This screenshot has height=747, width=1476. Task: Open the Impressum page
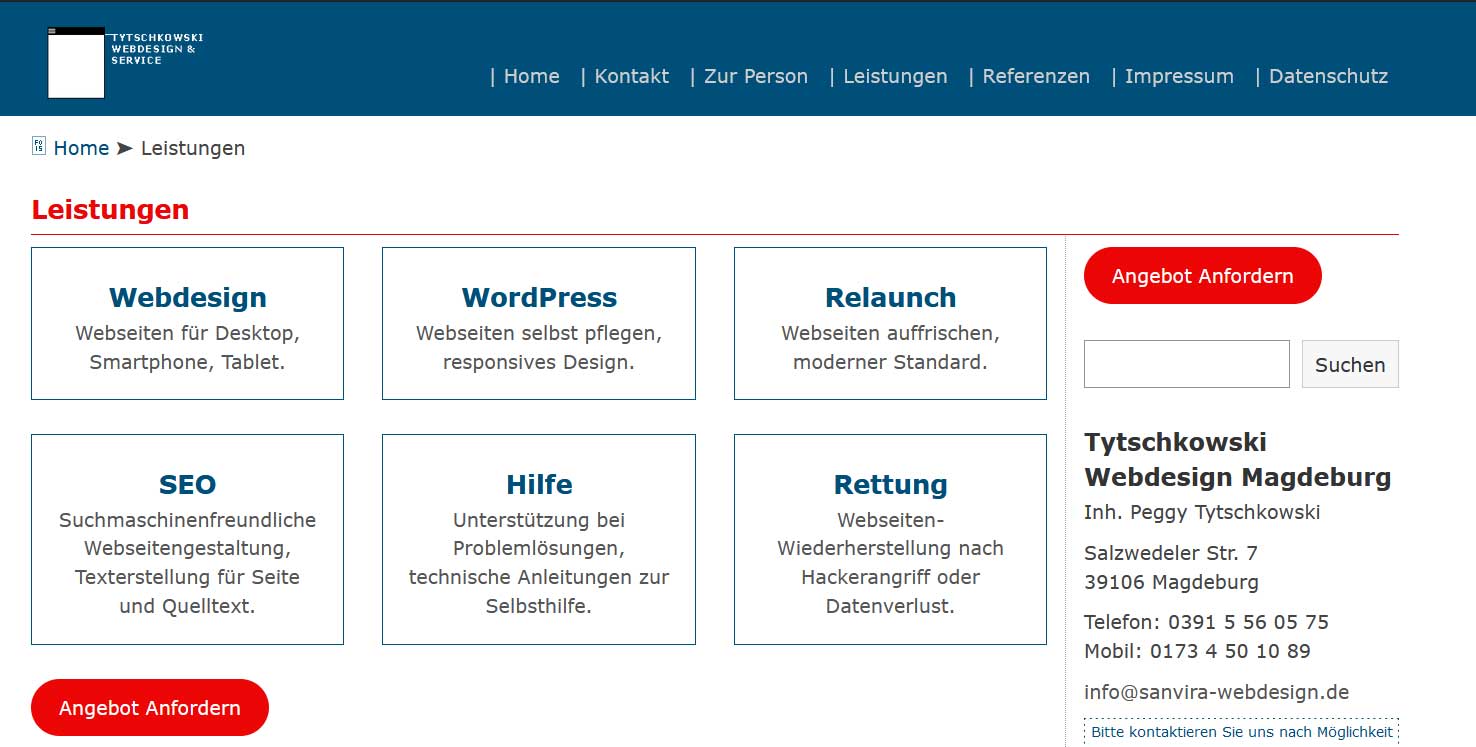pos(1179,76)
